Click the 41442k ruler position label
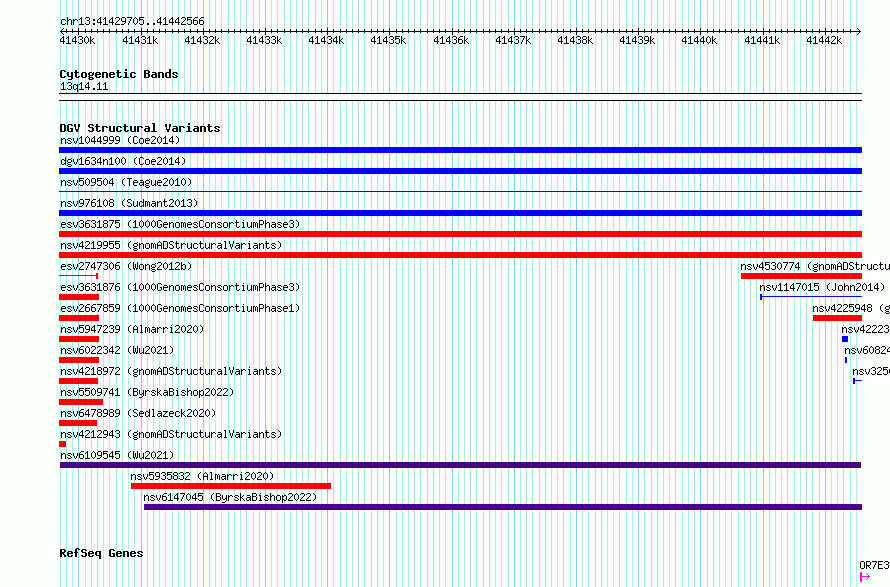 tap(824, 40)
